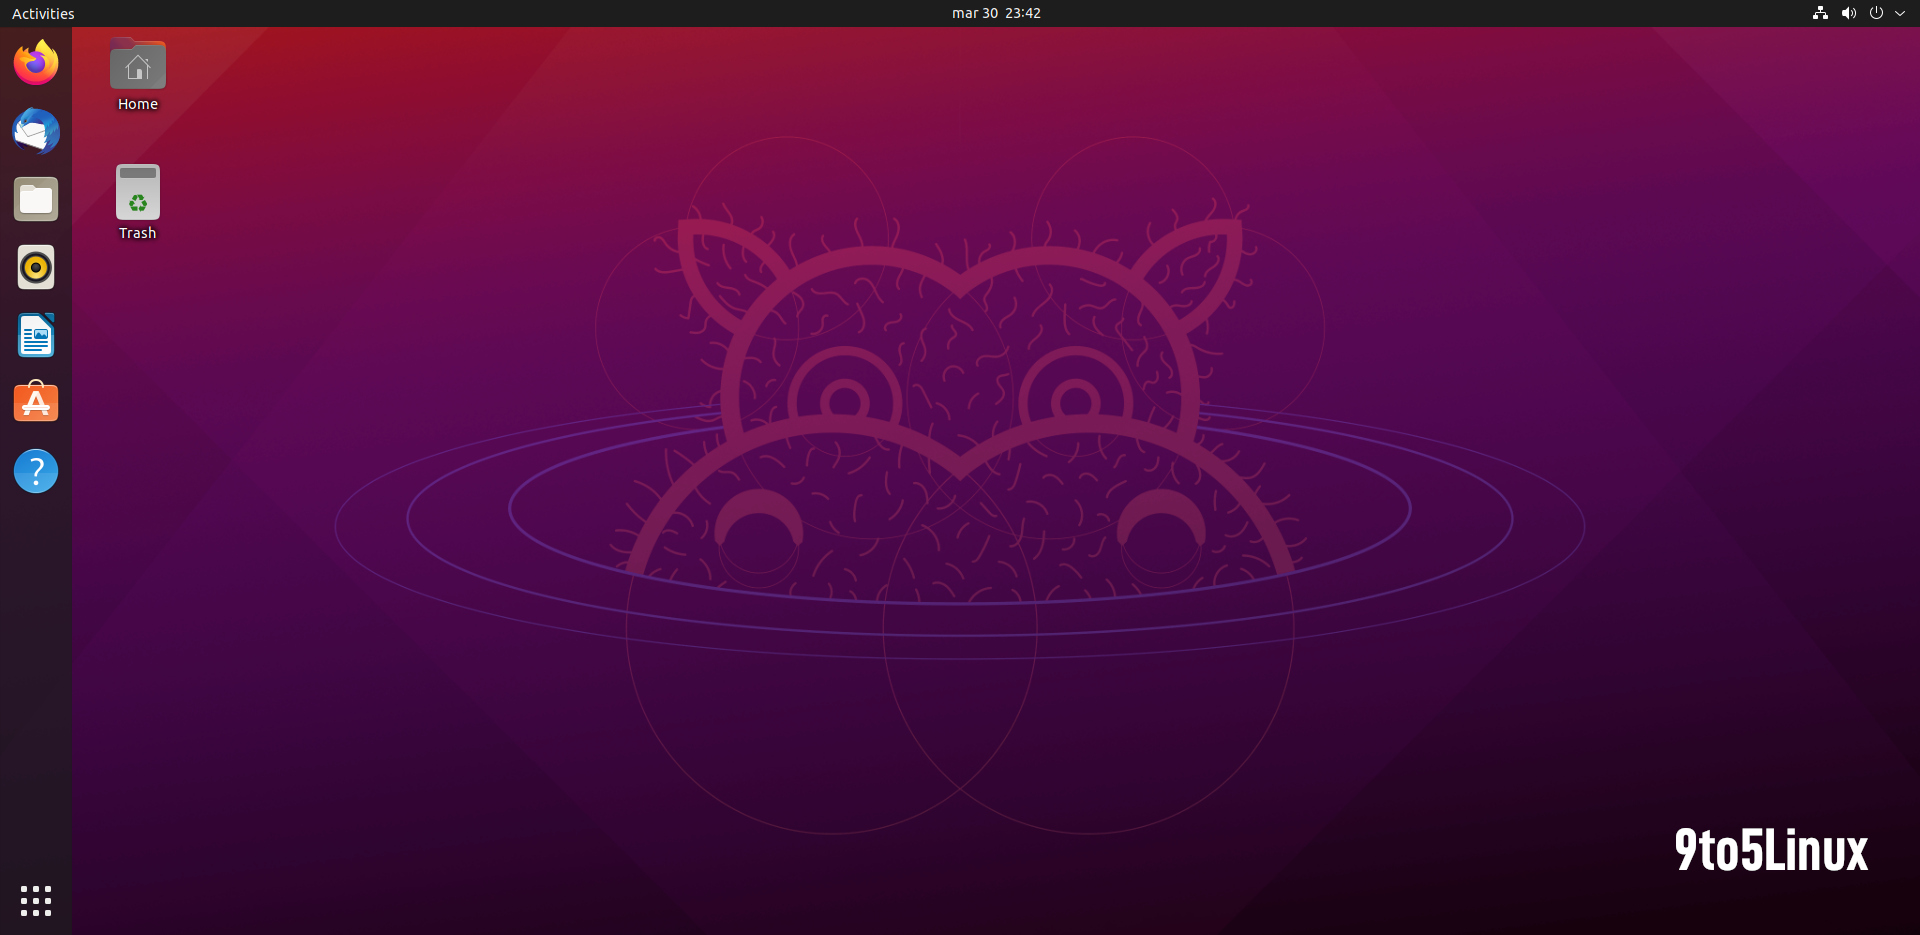Viewport: 1920px width, 935px height.
Task: Click the volume icon in the top bar
Action: (x=1849, y=13)
